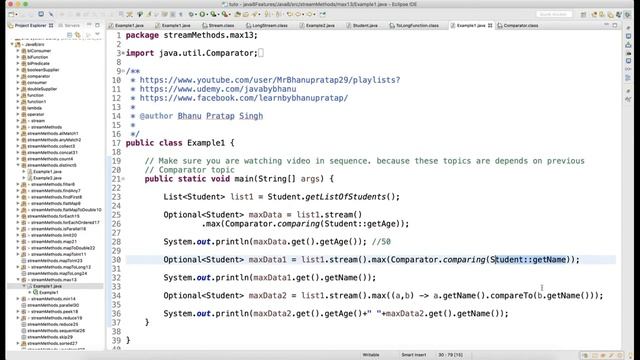Open the Search toolbar icon
Image resolution: width=640 pixels, height=360 pixels.
coord(255,14)
